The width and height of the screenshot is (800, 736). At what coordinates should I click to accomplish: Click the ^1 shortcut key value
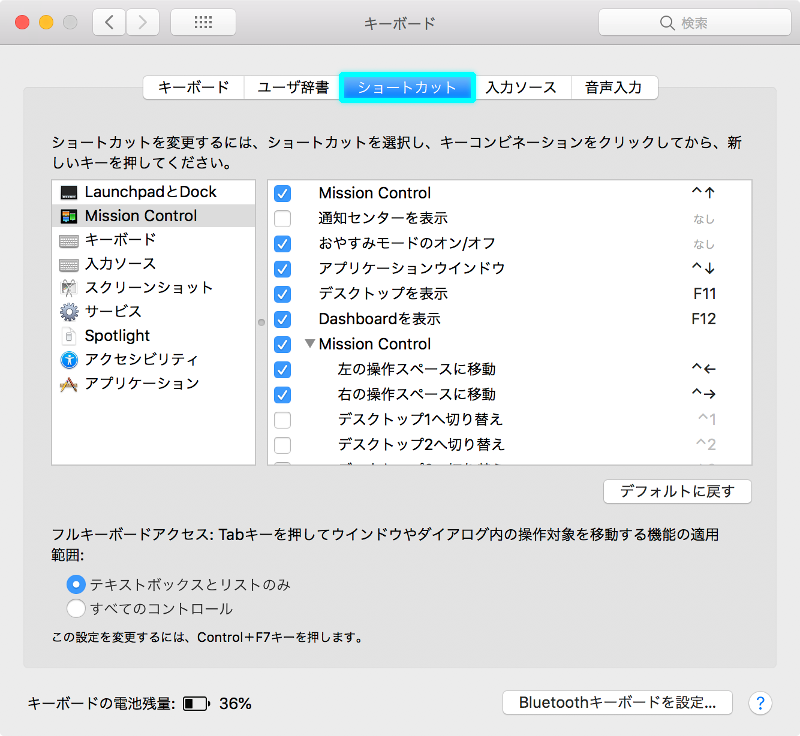(x=707, y=420)
